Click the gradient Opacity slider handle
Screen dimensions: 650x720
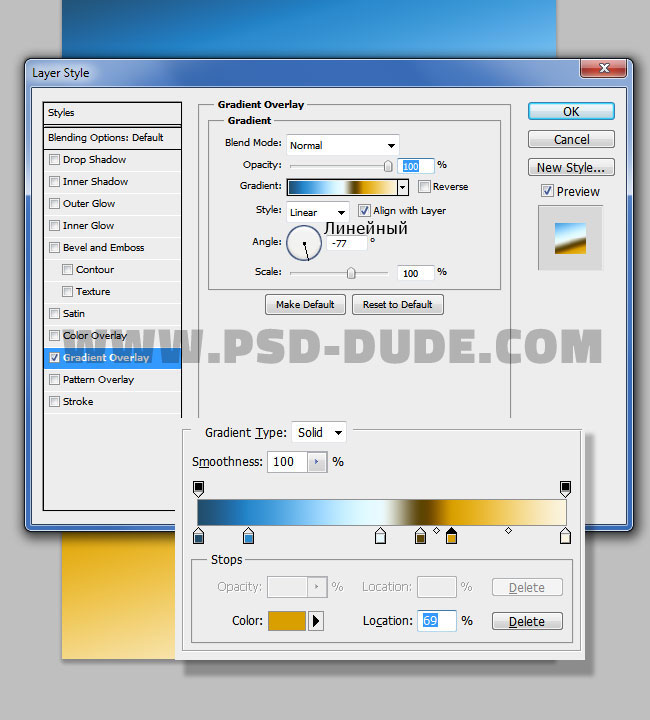pyautogui.click(x=388, y=166)
